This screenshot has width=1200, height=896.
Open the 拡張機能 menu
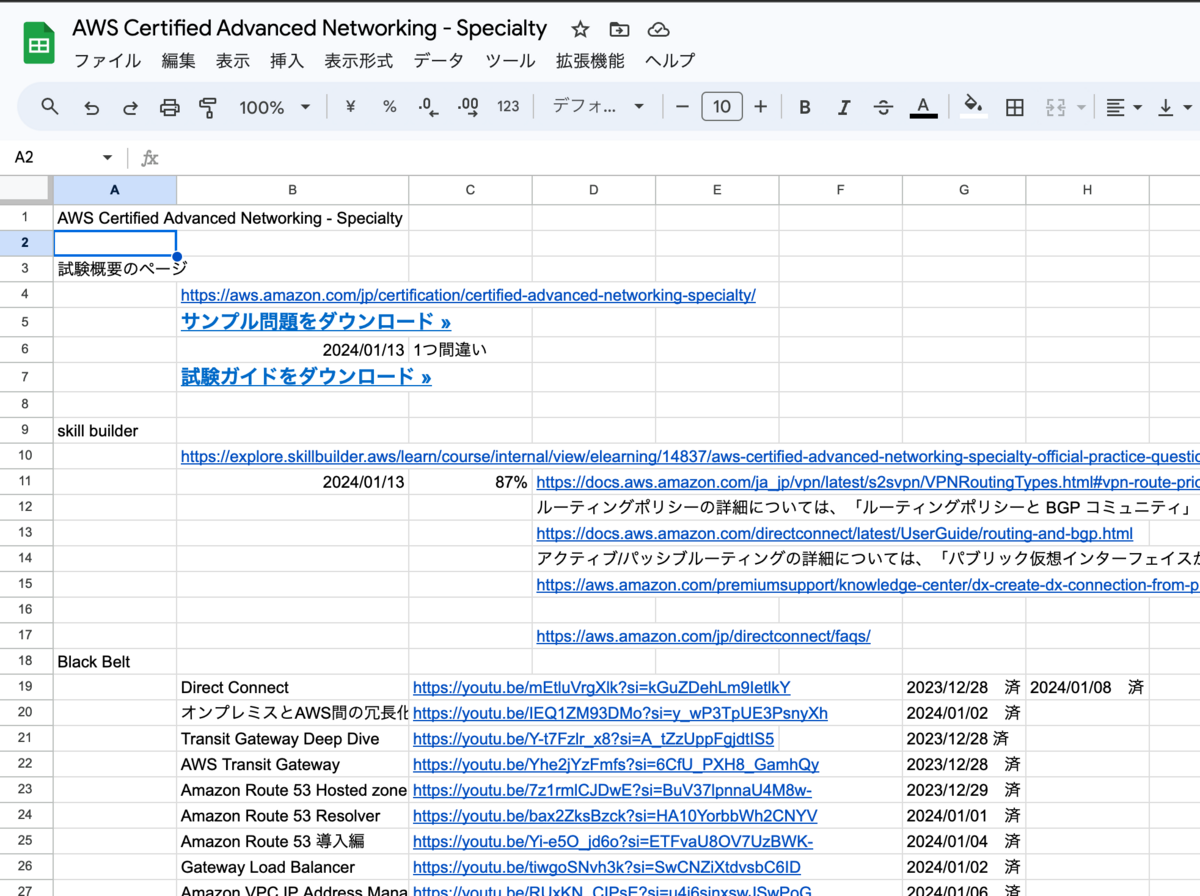point(590,61)
